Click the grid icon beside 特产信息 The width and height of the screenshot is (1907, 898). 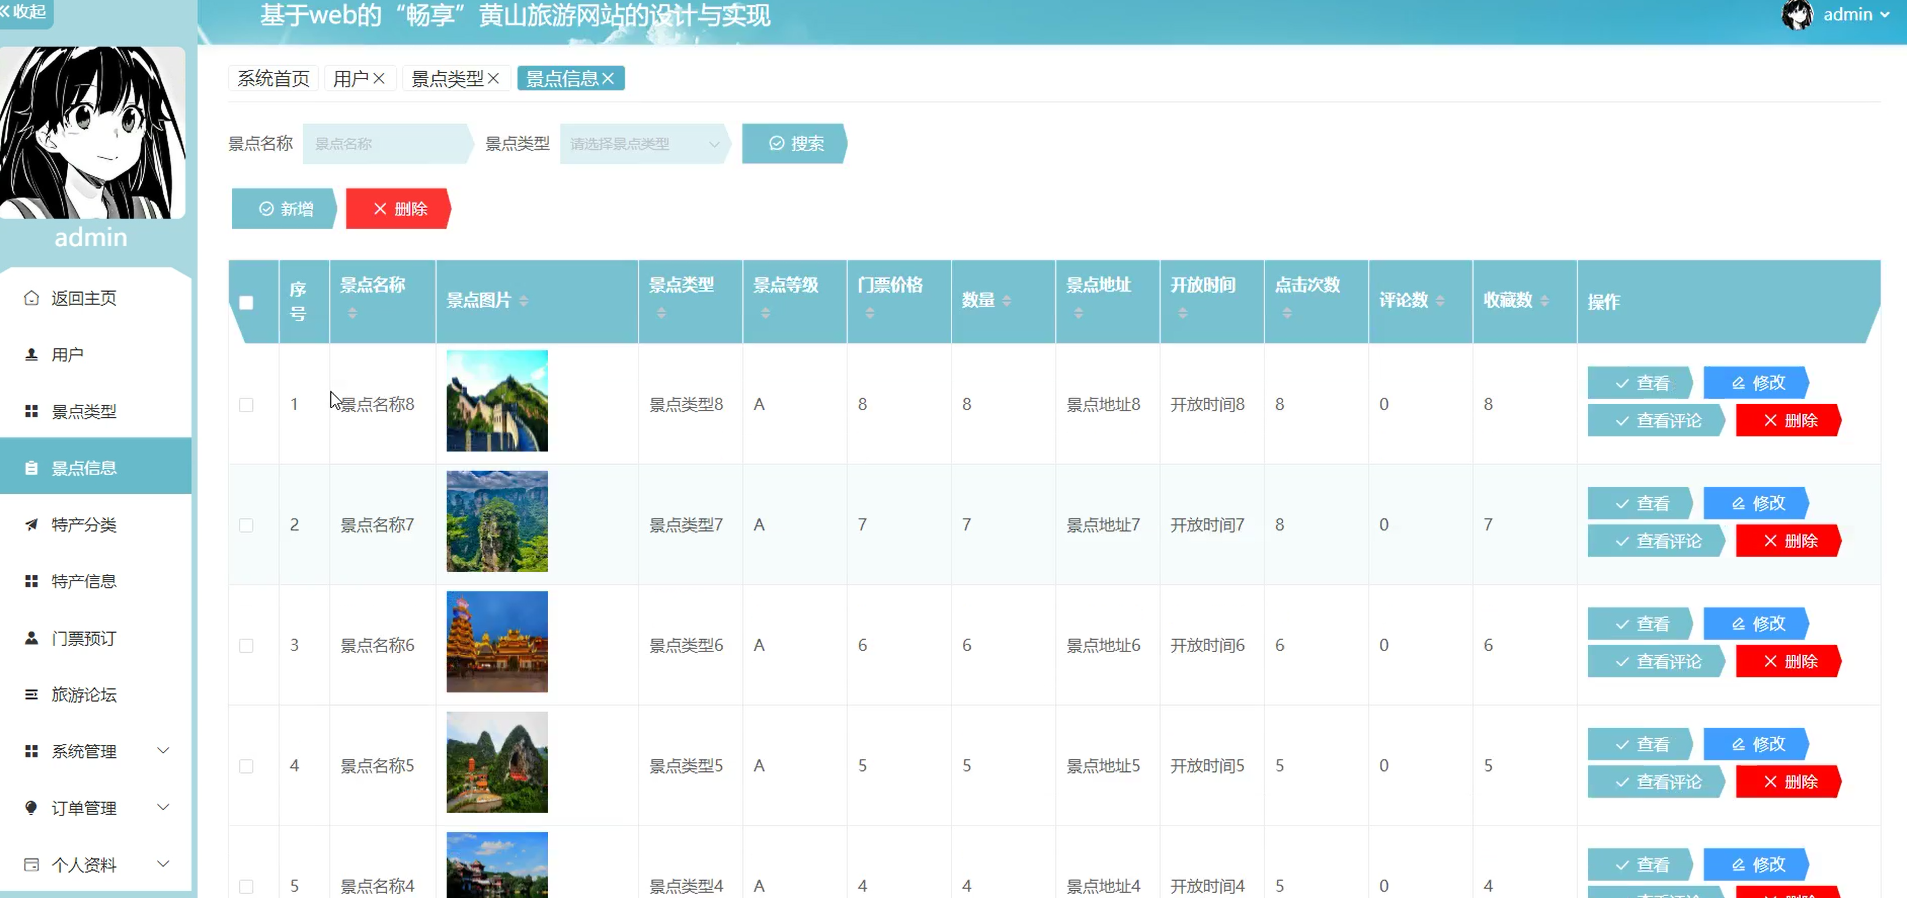[x=31, y=581]
